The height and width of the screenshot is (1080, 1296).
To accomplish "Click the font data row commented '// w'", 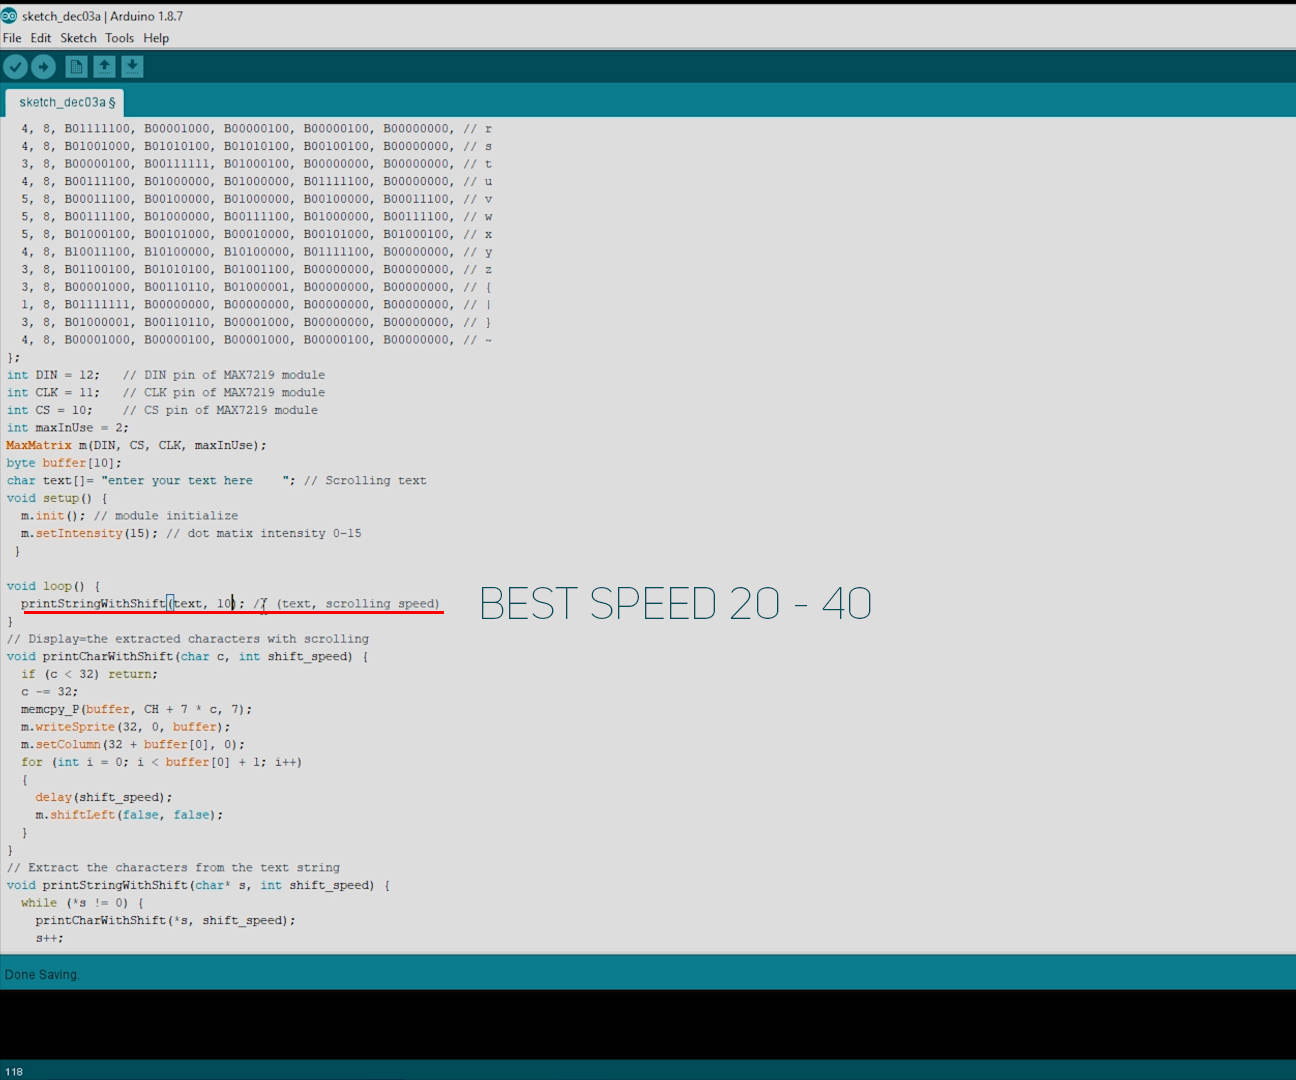I will [x=257, y=217].
